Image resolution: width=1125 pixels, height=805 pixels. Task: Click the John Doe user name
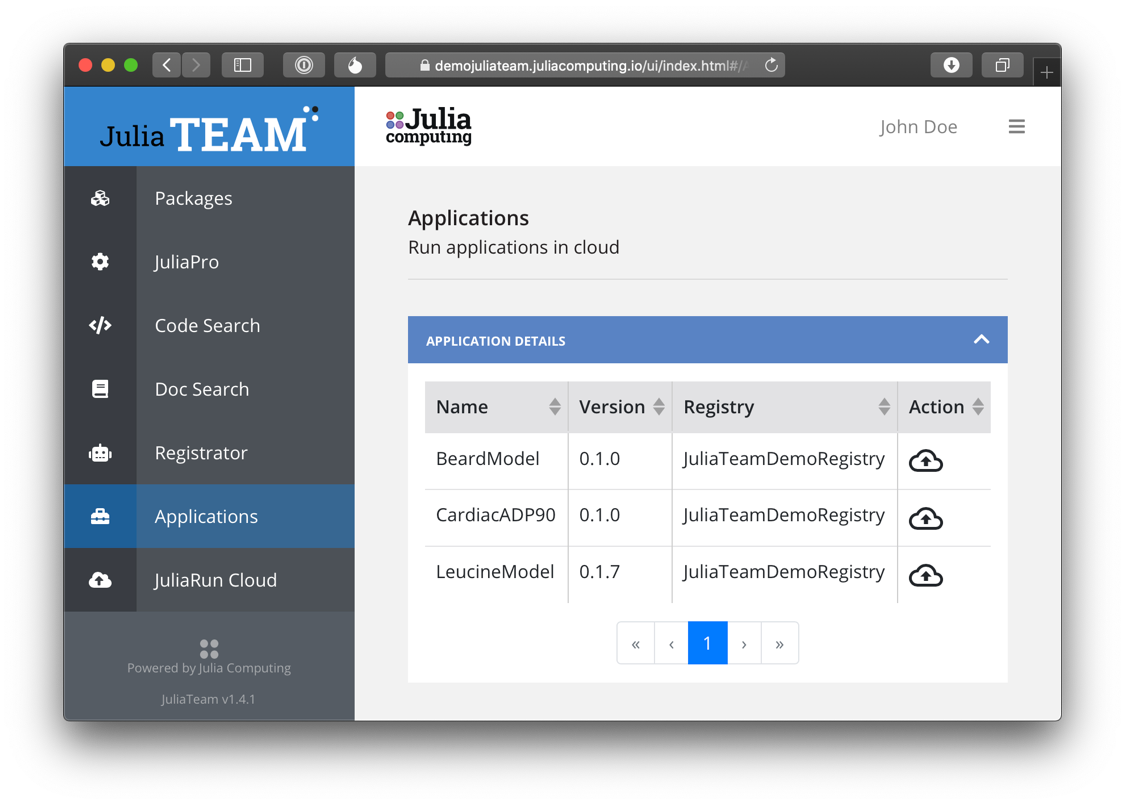pos(918,127)
